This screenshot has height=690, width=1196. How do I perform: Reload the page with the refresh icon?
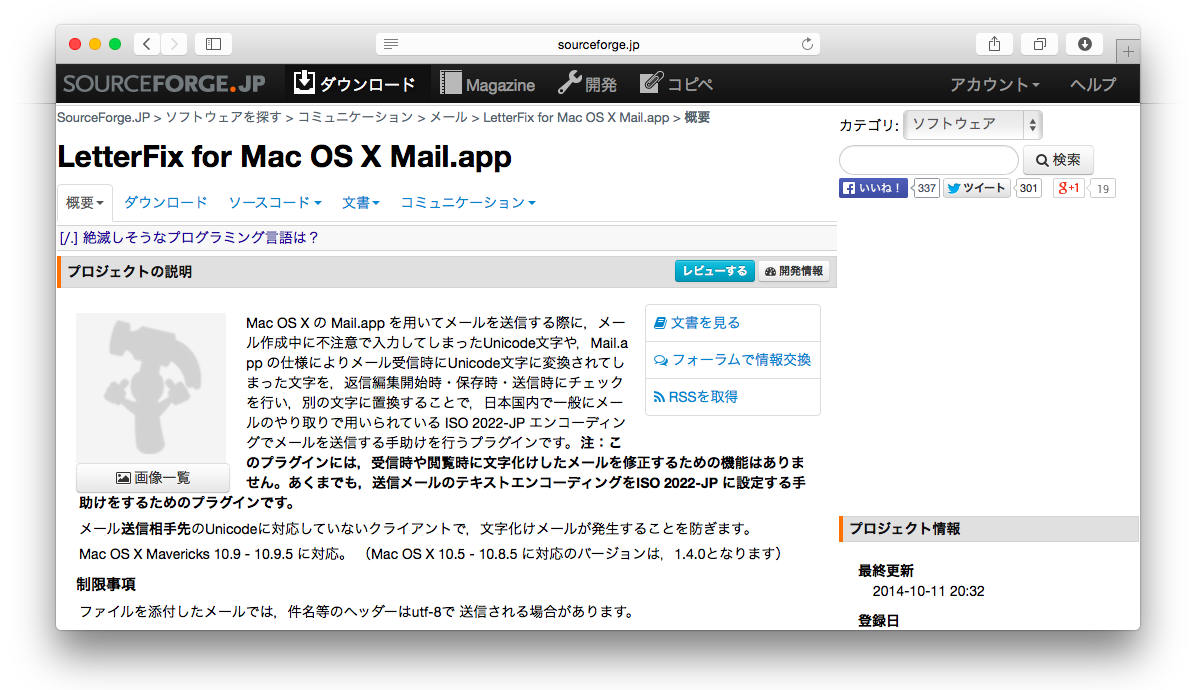point(807,44)
